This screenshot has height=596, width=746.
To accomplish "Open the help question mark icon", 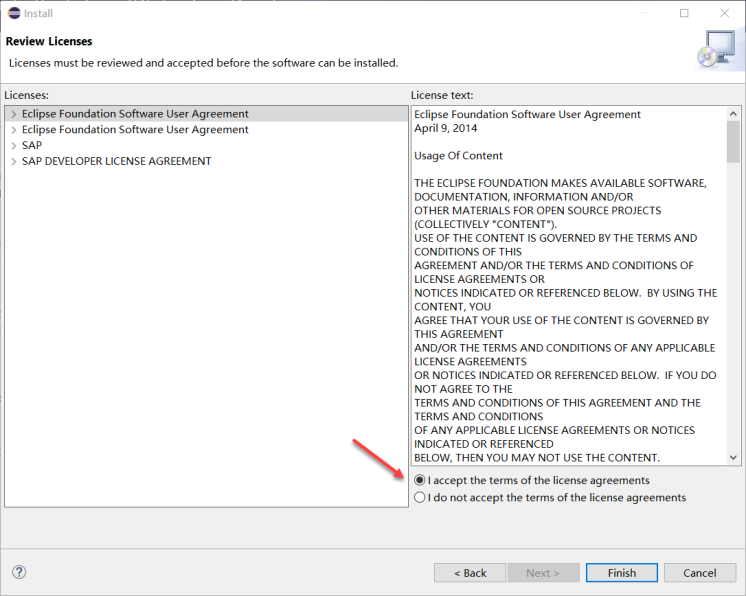I will click(x=19, y=572).
